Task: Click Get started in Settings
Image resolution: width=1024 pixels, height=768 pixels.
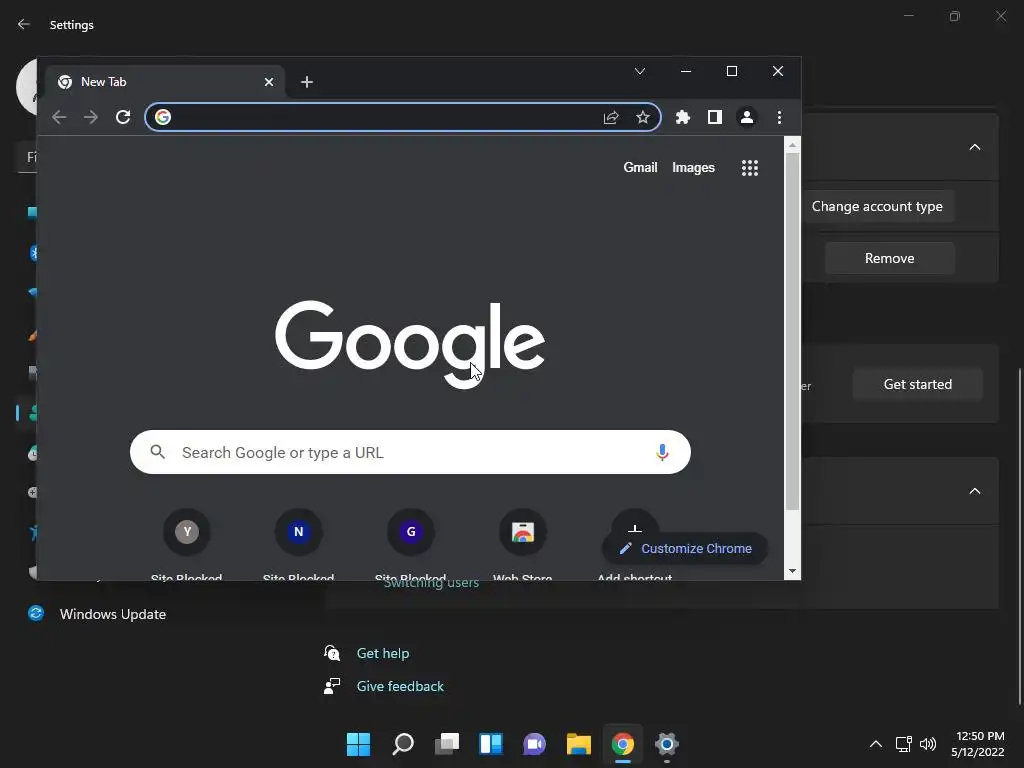Action: [x=918, y=384]
